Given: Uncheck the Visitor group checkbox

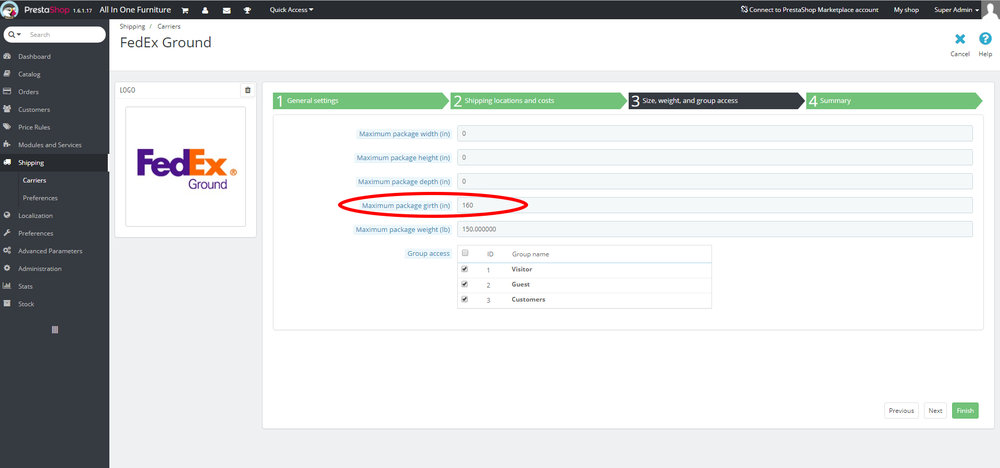Looking at the screenshot, I should 465,269.
